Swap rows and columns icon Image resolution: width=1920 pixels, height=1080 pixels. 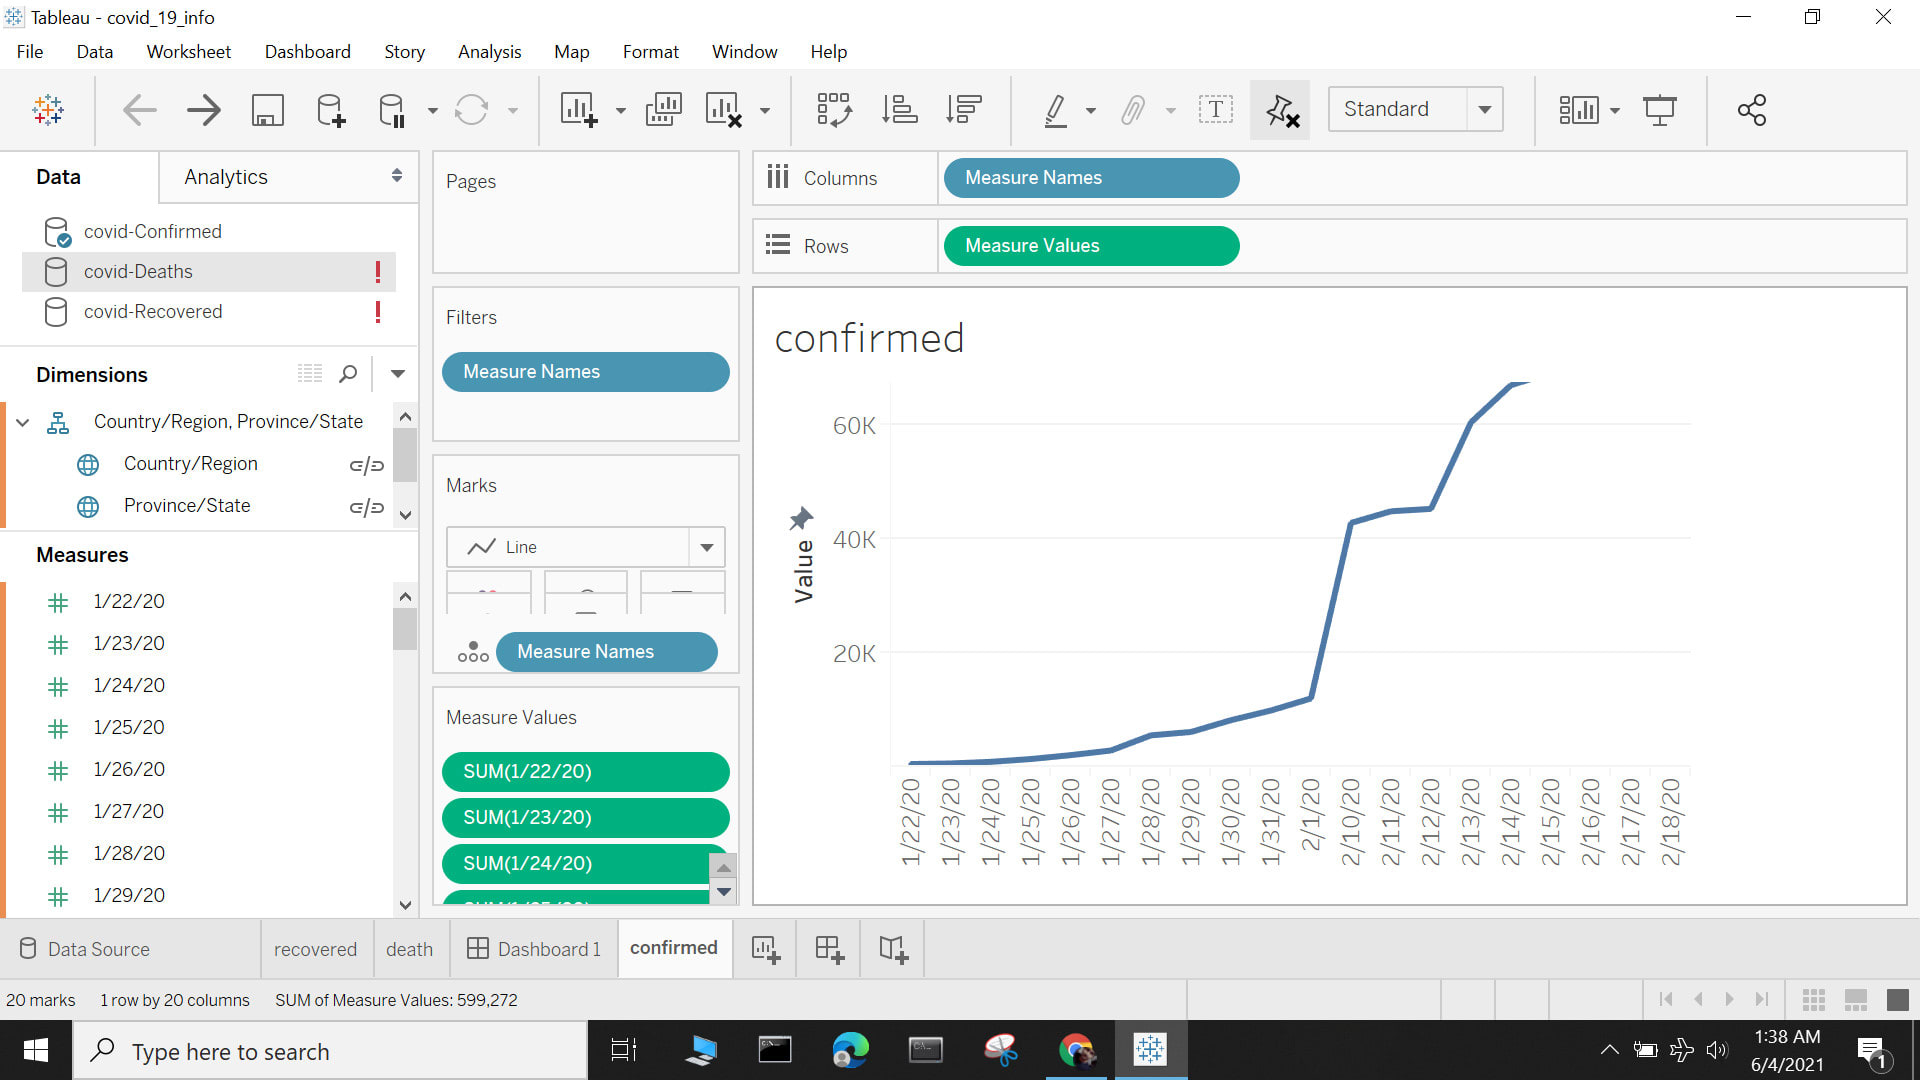pos(834,109)
